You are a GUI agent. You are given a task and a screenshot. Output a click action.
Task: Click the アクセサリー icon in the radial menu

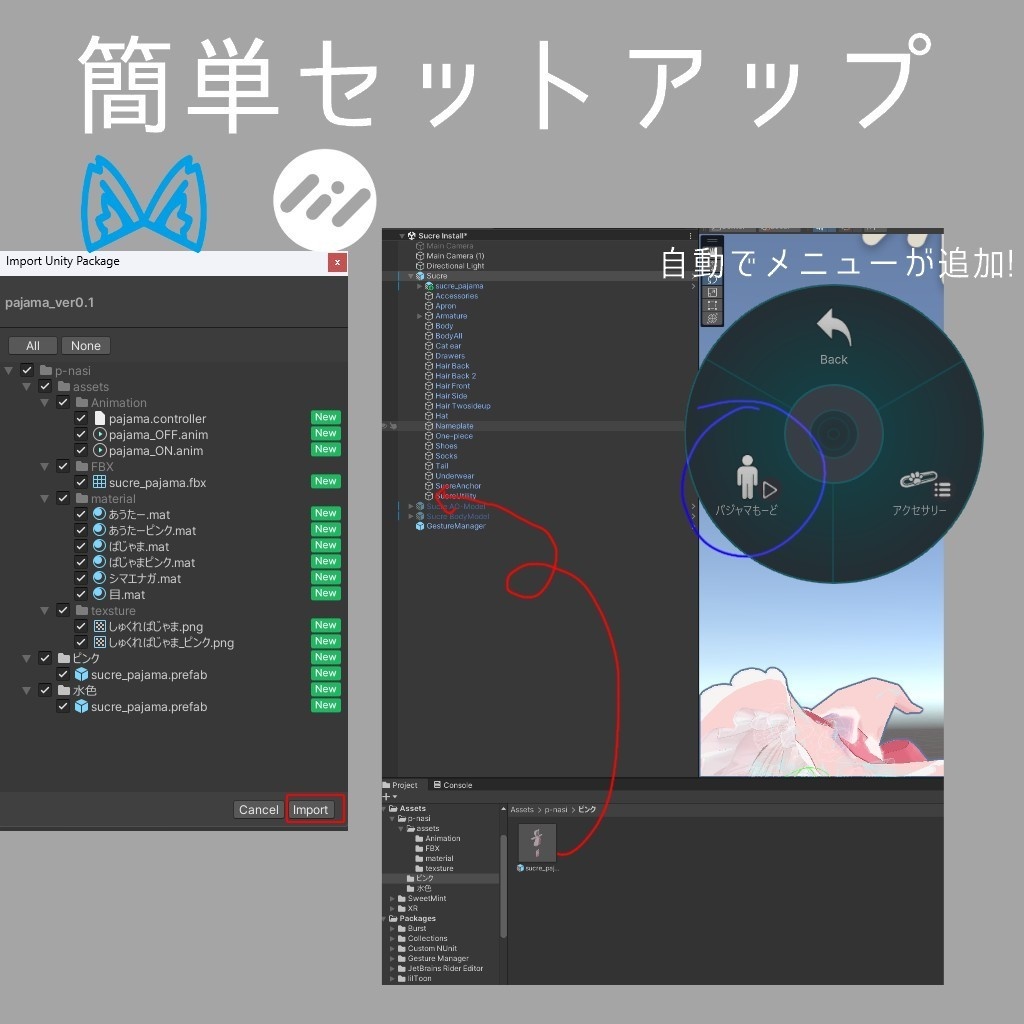point(921,481)
